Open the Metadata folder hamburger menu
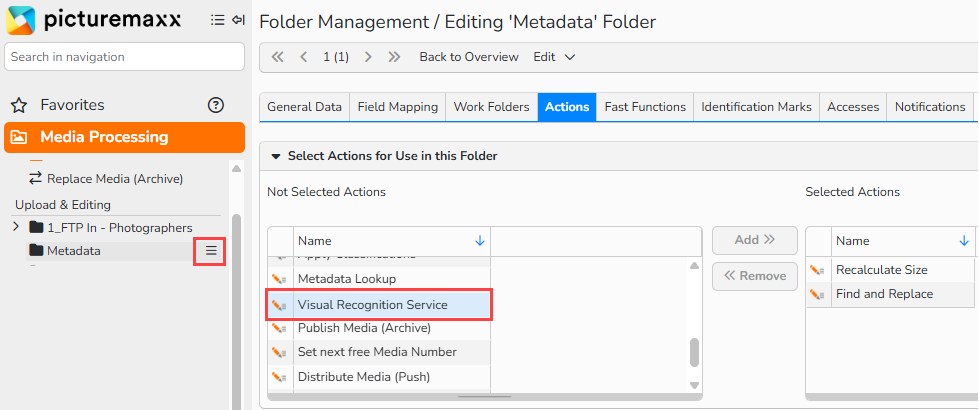This screenshot has width=979, height=410. click(x=211, y=251)
